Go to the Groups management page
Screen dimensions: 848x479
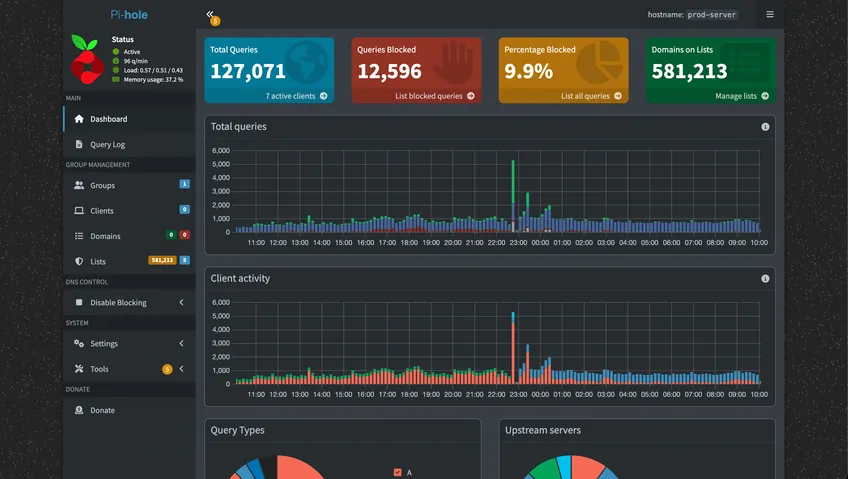tap(129, 185)
